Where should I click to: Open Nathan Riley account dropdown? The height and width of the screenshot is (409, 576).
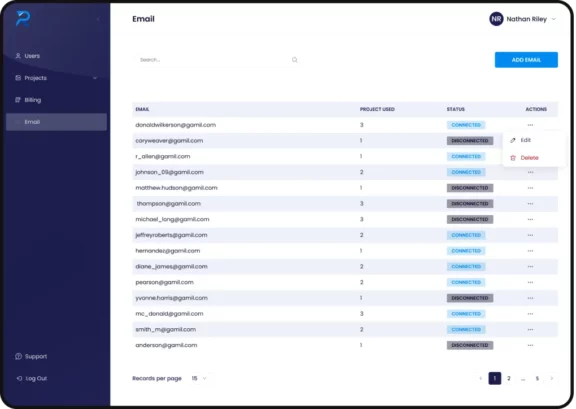tap(554, 19)
